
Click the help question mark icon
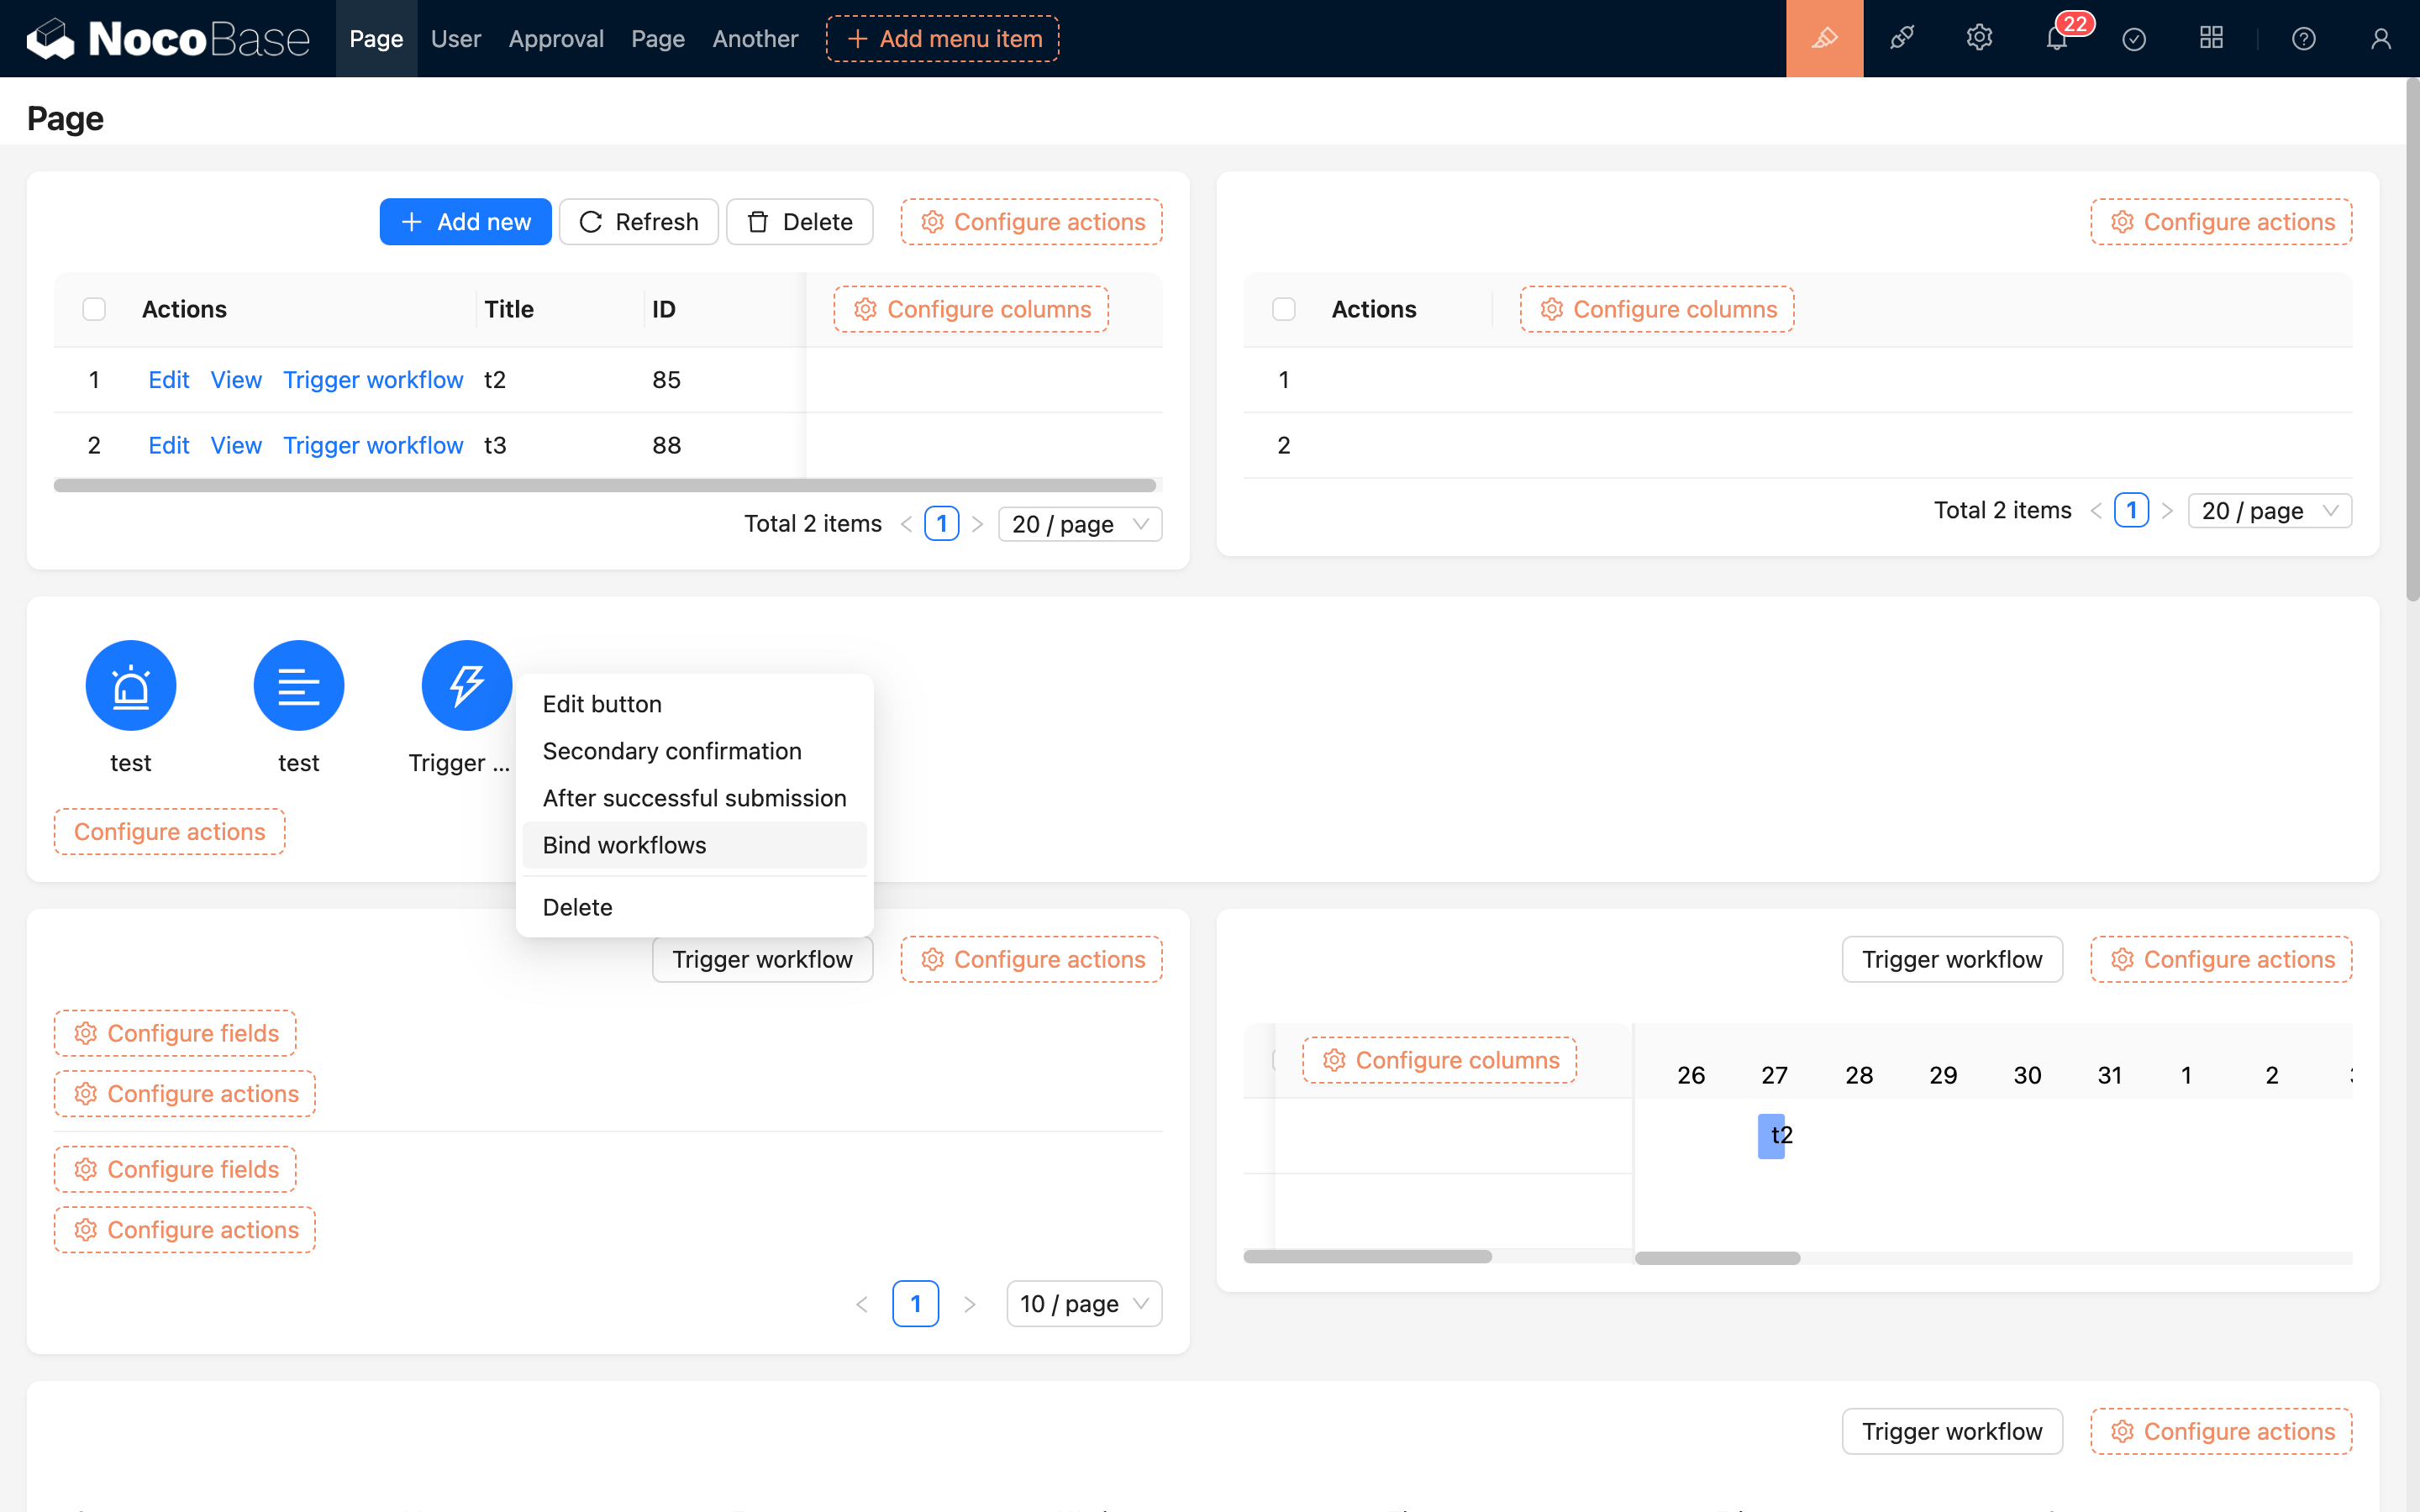pyautogui.click(x=2304, y=38)
